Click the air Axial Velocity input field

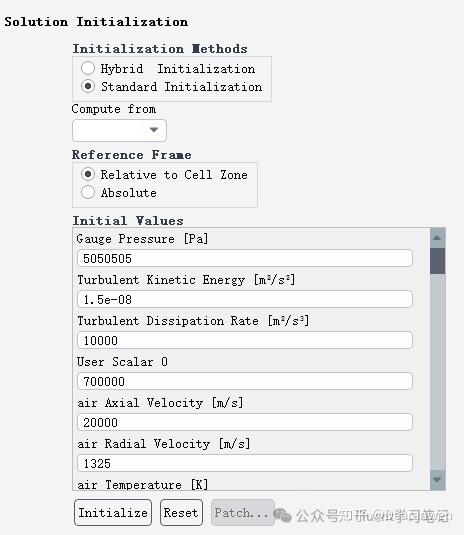click(x=245, y=422)
